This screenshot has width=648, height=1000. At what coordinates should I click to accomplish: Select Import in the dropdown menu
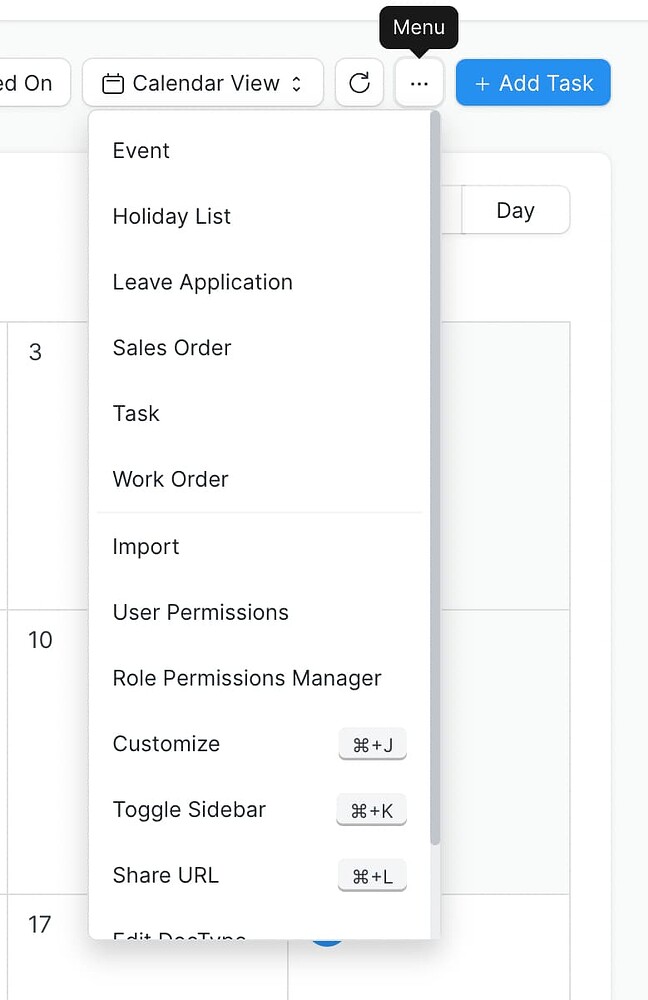pyautogui.click(x=146, y=546)
